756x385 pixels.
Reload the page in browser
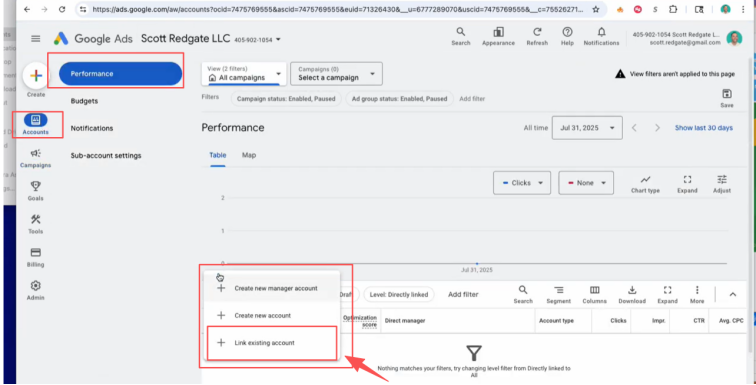pos(62,9)
